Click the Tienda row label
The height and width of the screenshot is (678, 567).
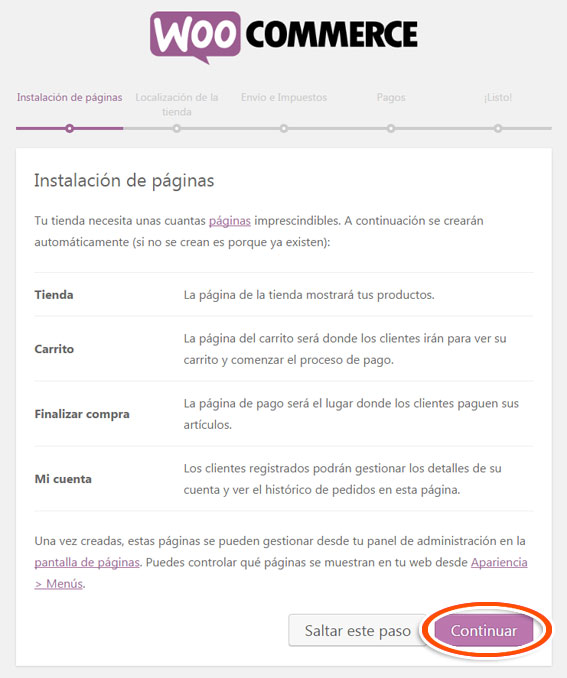tap(54, 295)
